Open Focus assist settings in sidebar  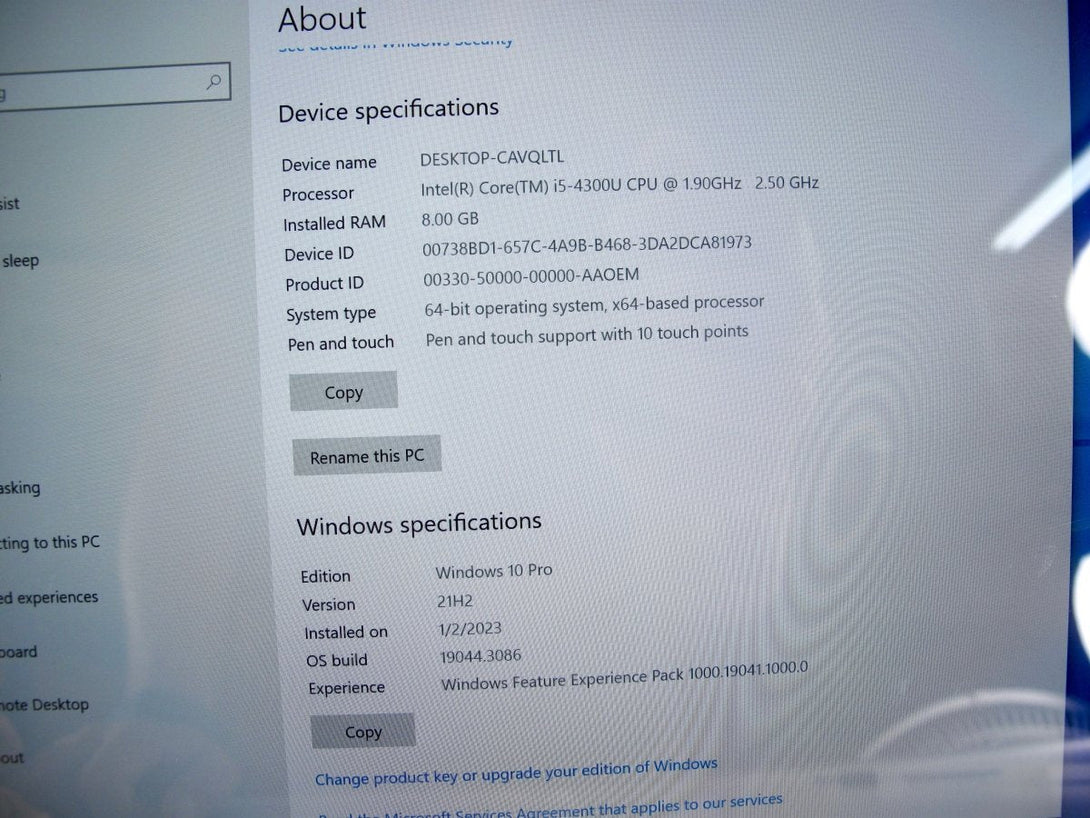coord(8,203)
